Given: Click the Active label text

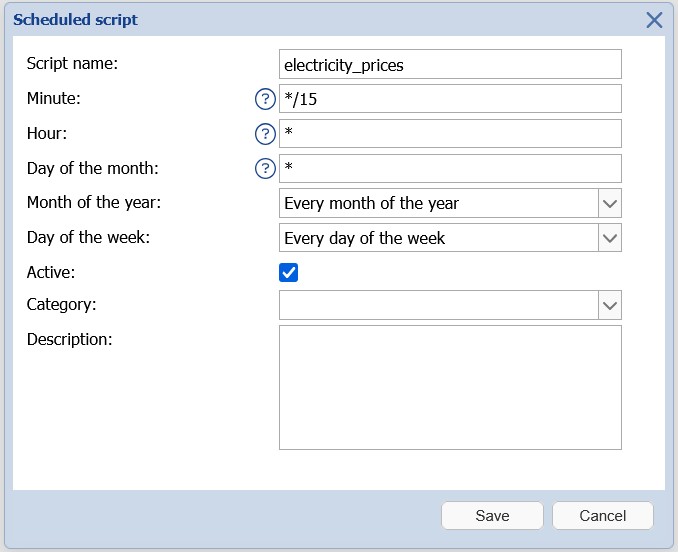Looking at the screenshot, I should (x=51, y=272).
